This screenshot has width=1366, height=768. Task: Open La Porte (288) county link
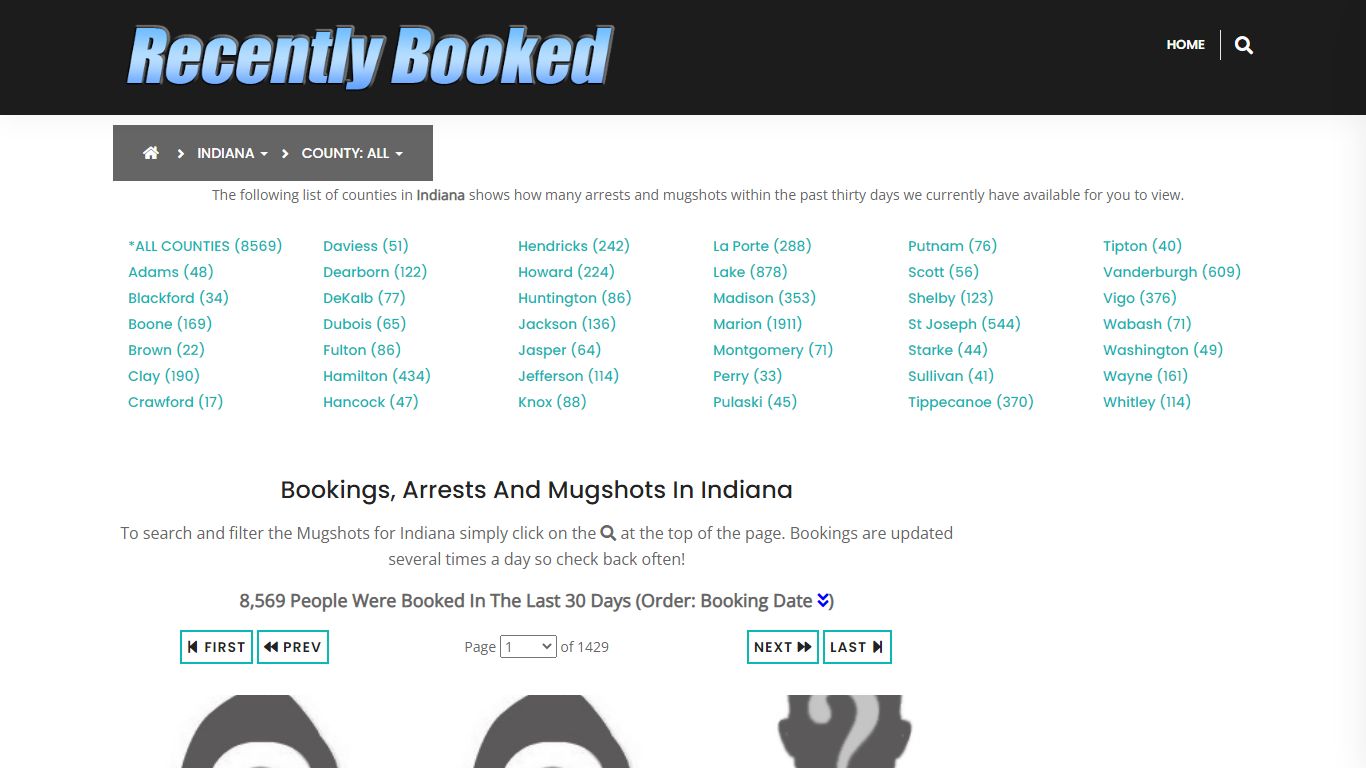762,246
